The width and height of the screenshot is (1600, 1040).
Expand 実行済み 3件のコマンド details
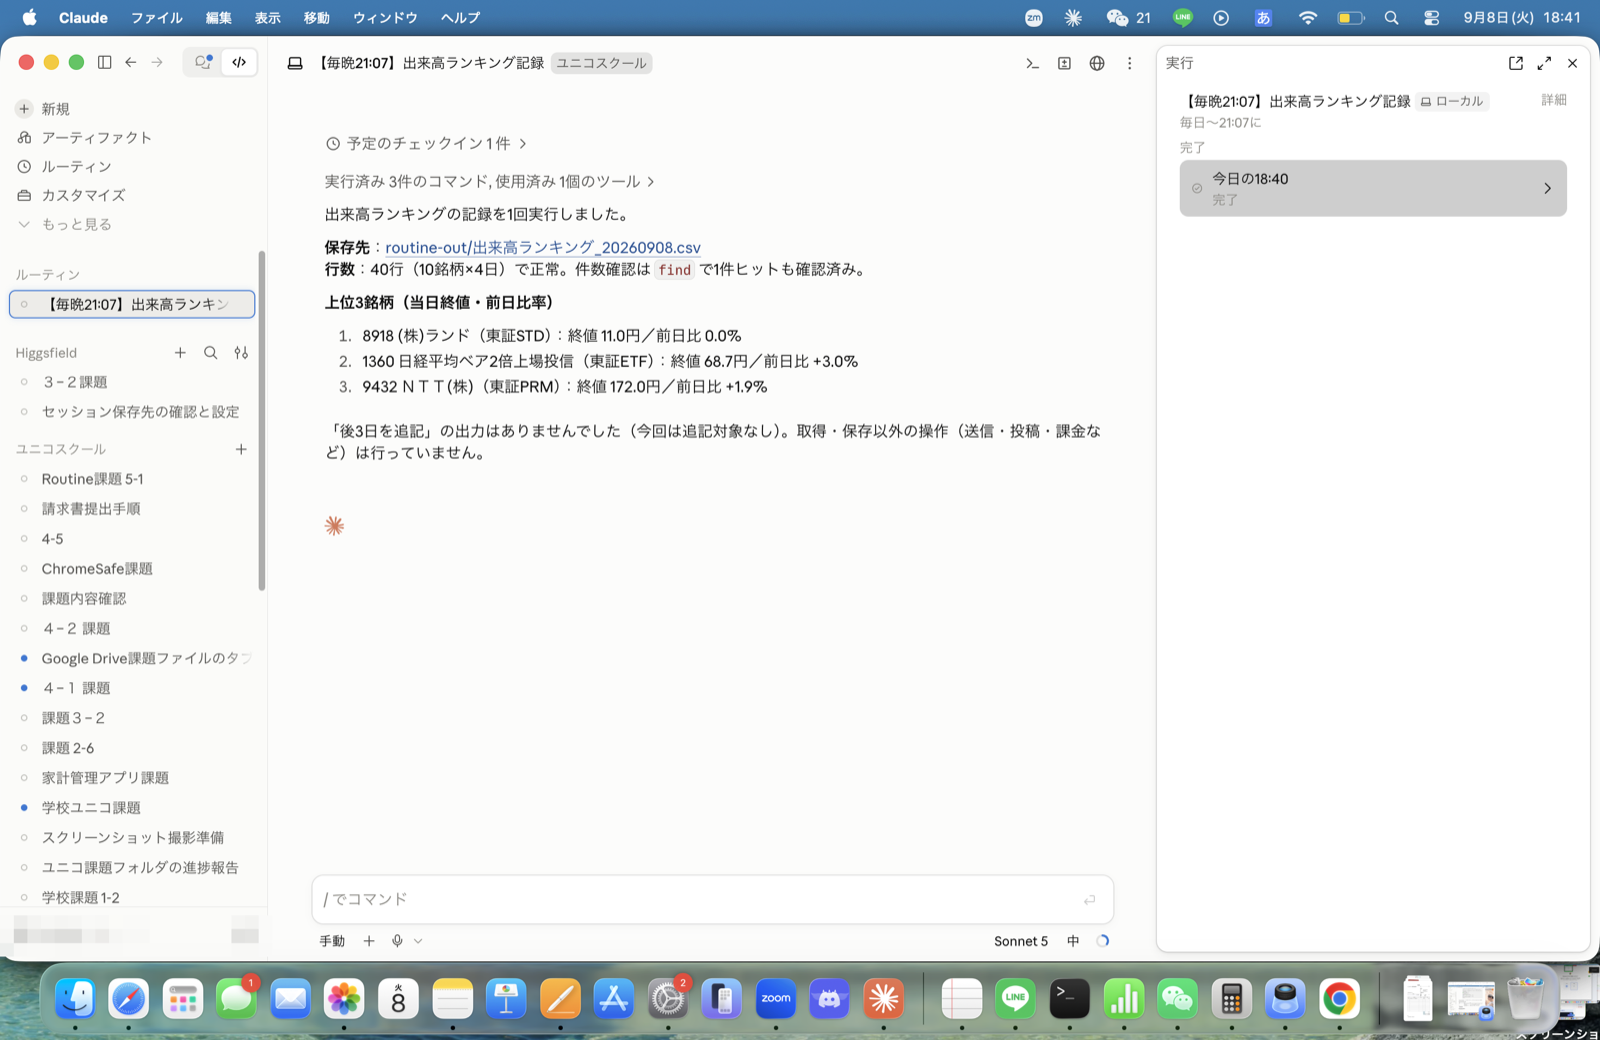point(490,182)
